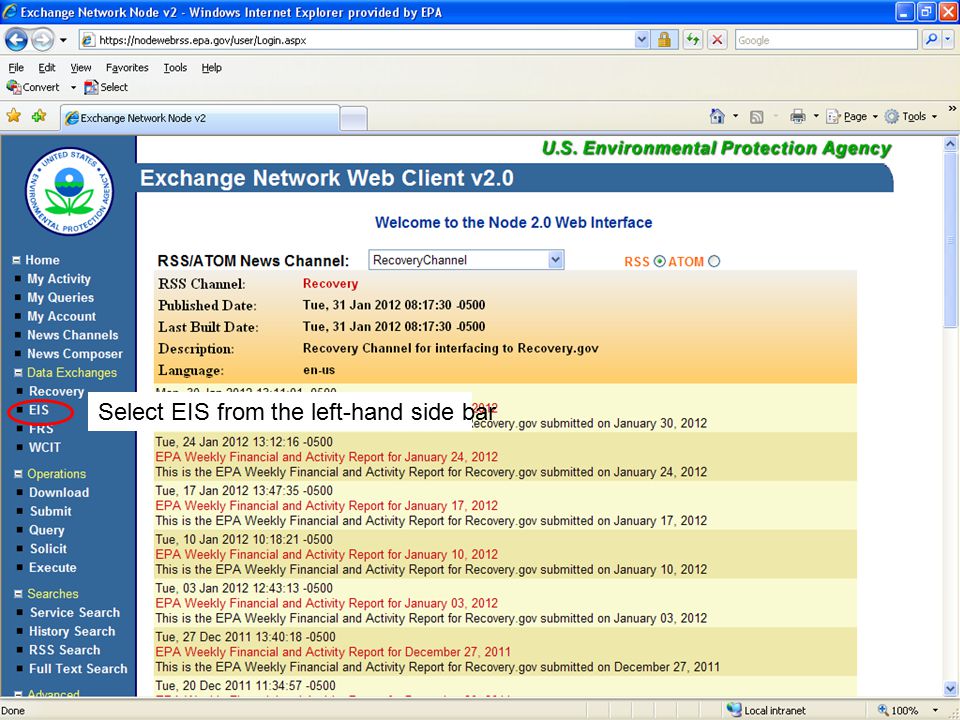
Task: Click the Google search input field
Action: click(826, 40)
